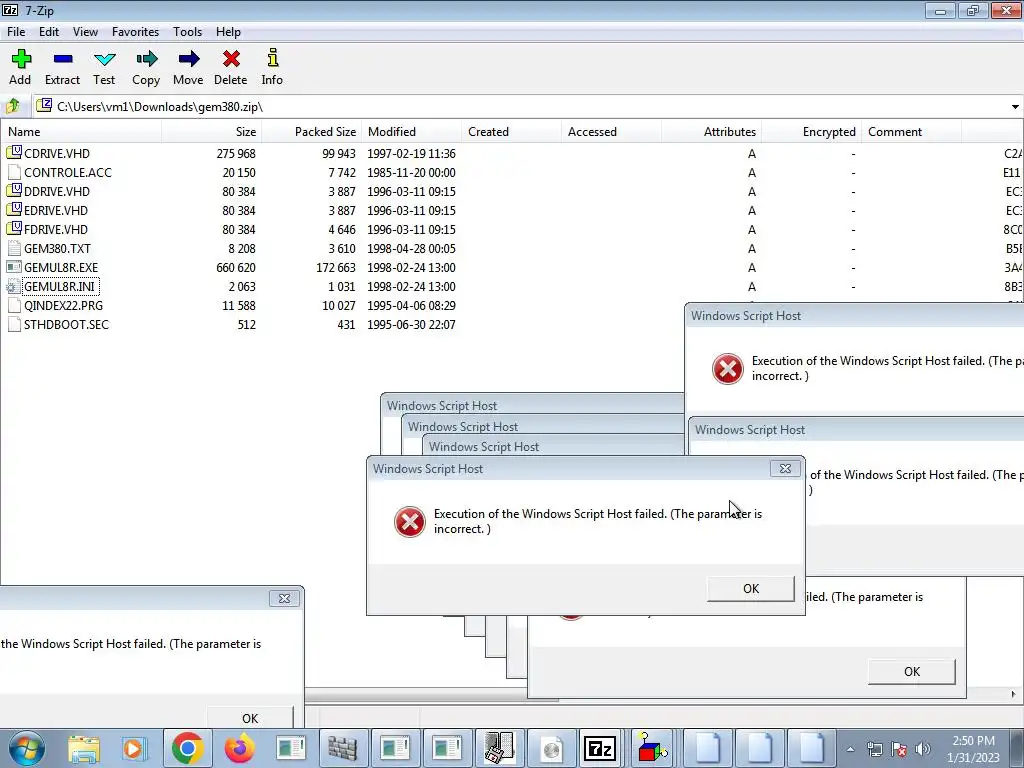Open the Windows Start menu orb

click(x=27, y=748)
